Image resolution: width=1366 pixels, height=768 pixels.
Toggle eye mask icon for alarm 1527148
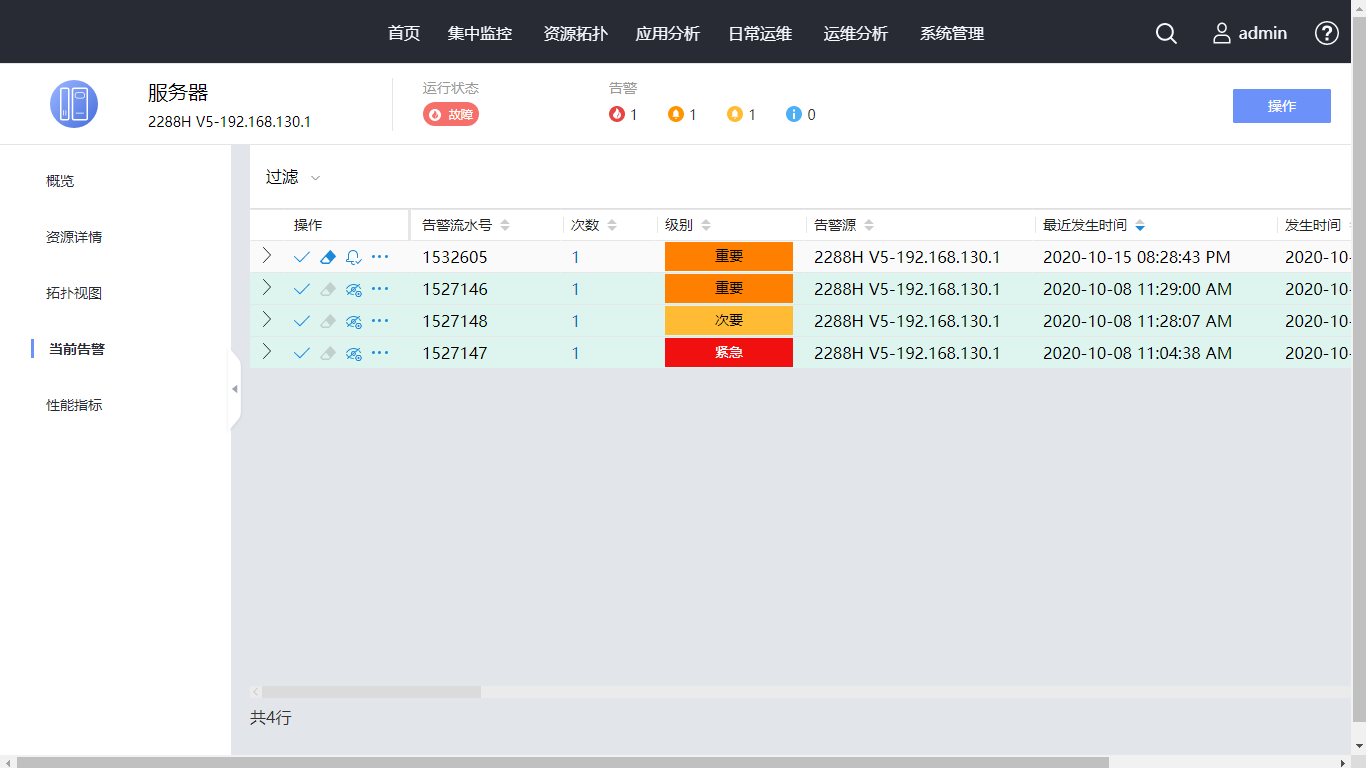353,321
